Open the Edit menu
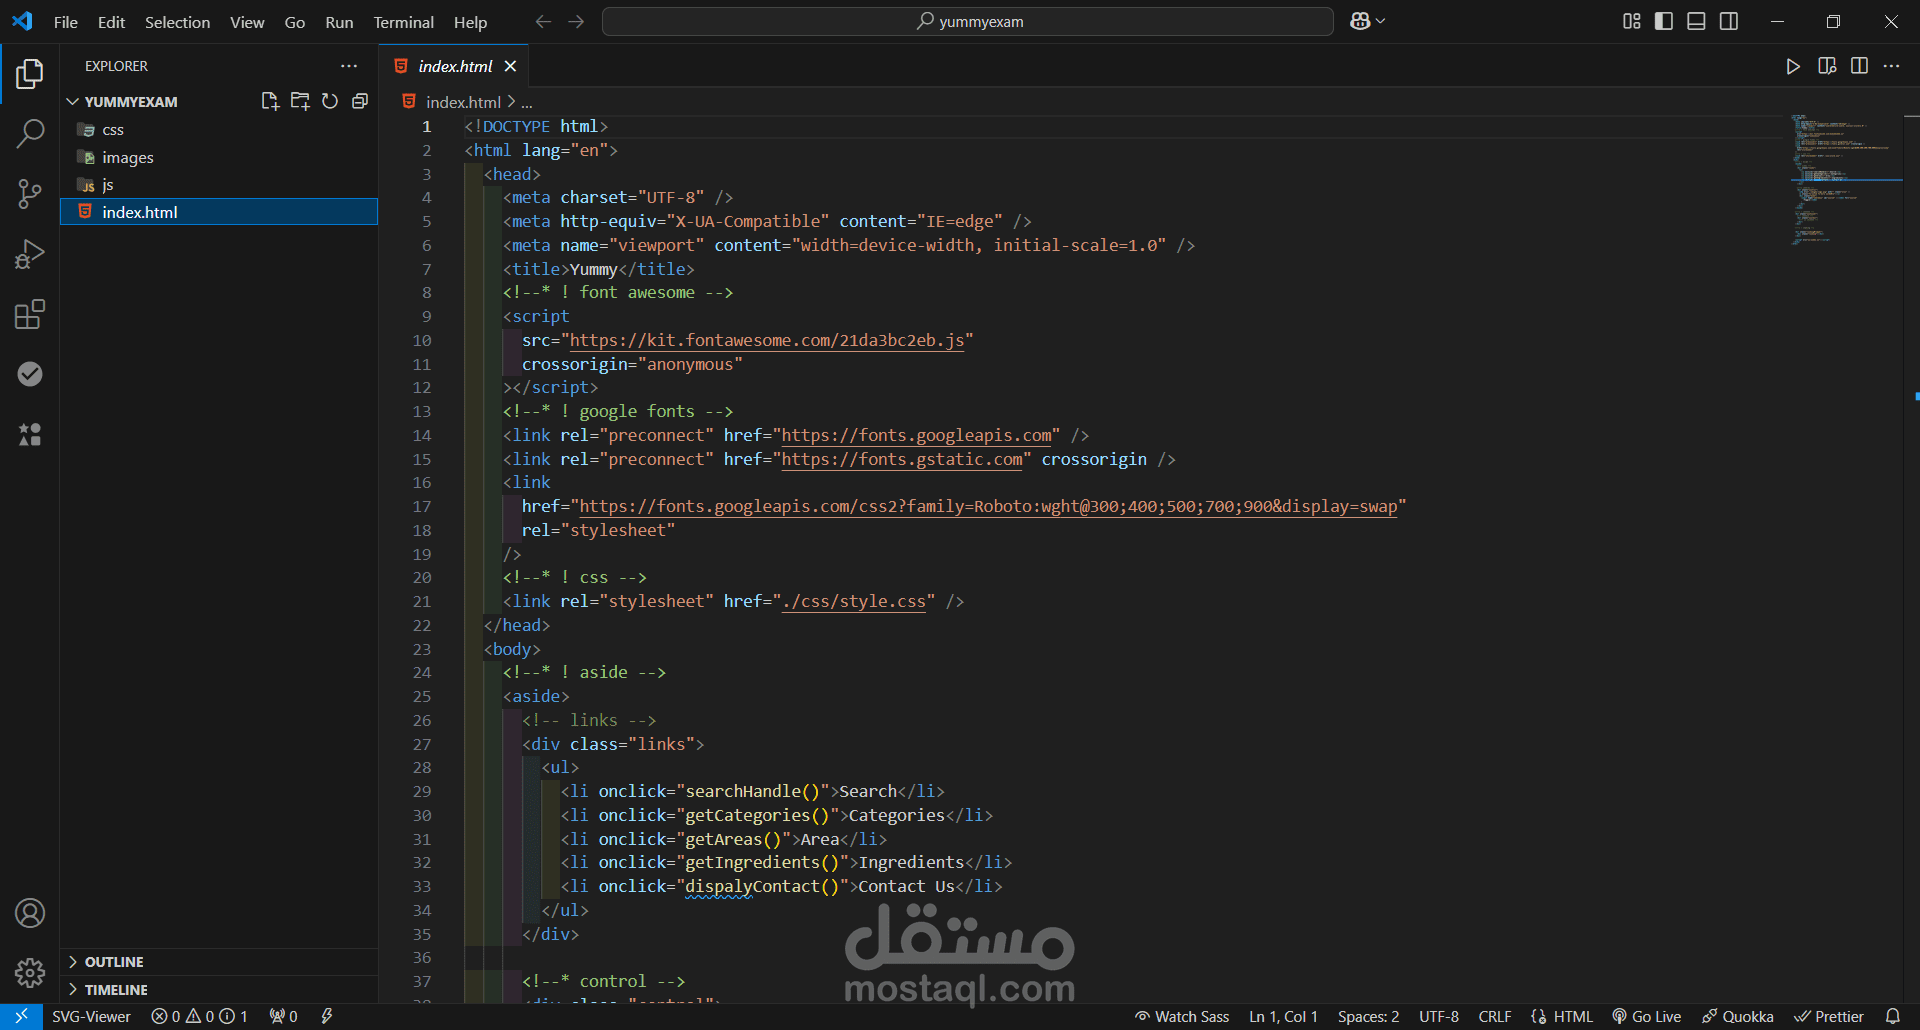 click(111, 22)
